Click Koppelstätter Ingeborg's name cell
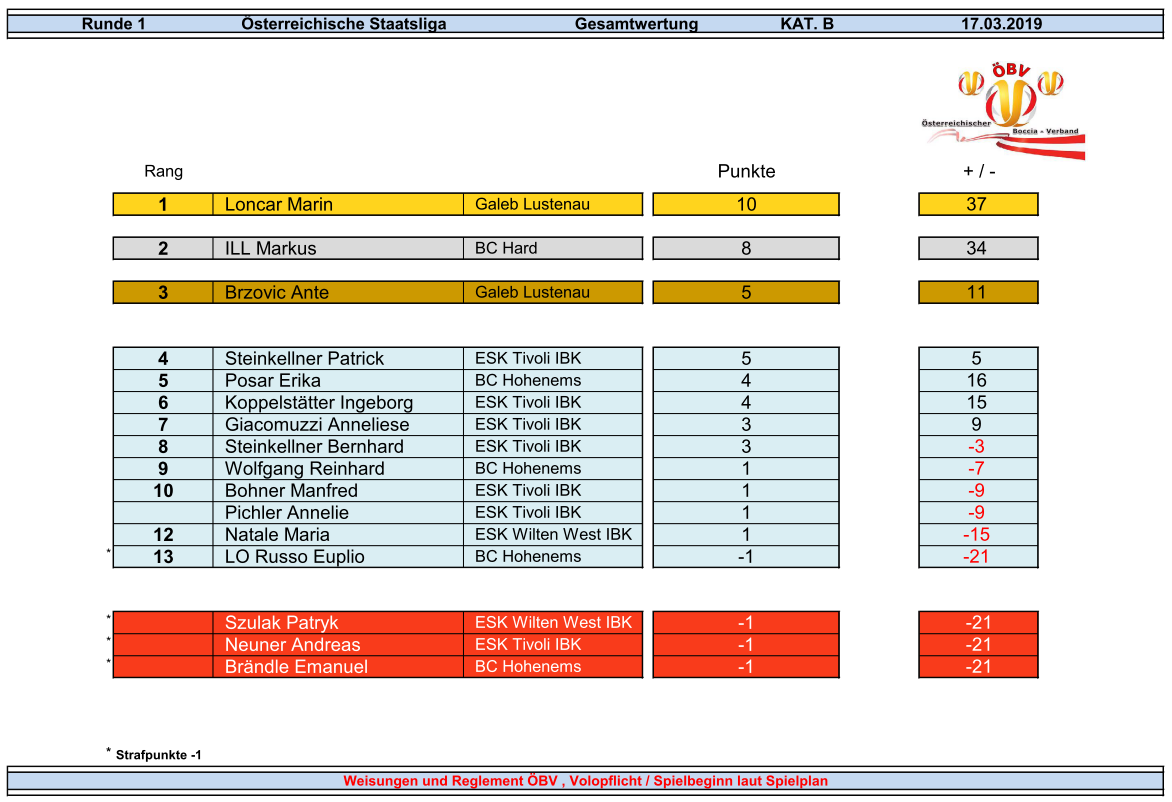The height and width of the screenshot is (802, 1172). tap(318, 403)
